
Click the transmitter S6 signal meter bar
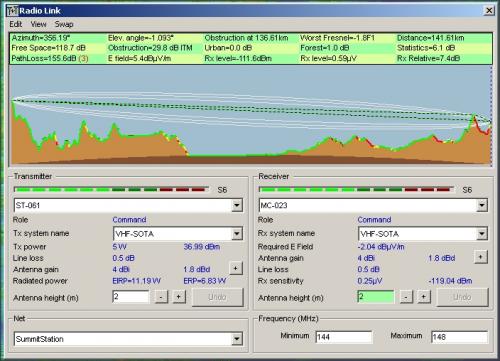pyautogui.click(x=111, y=190)
